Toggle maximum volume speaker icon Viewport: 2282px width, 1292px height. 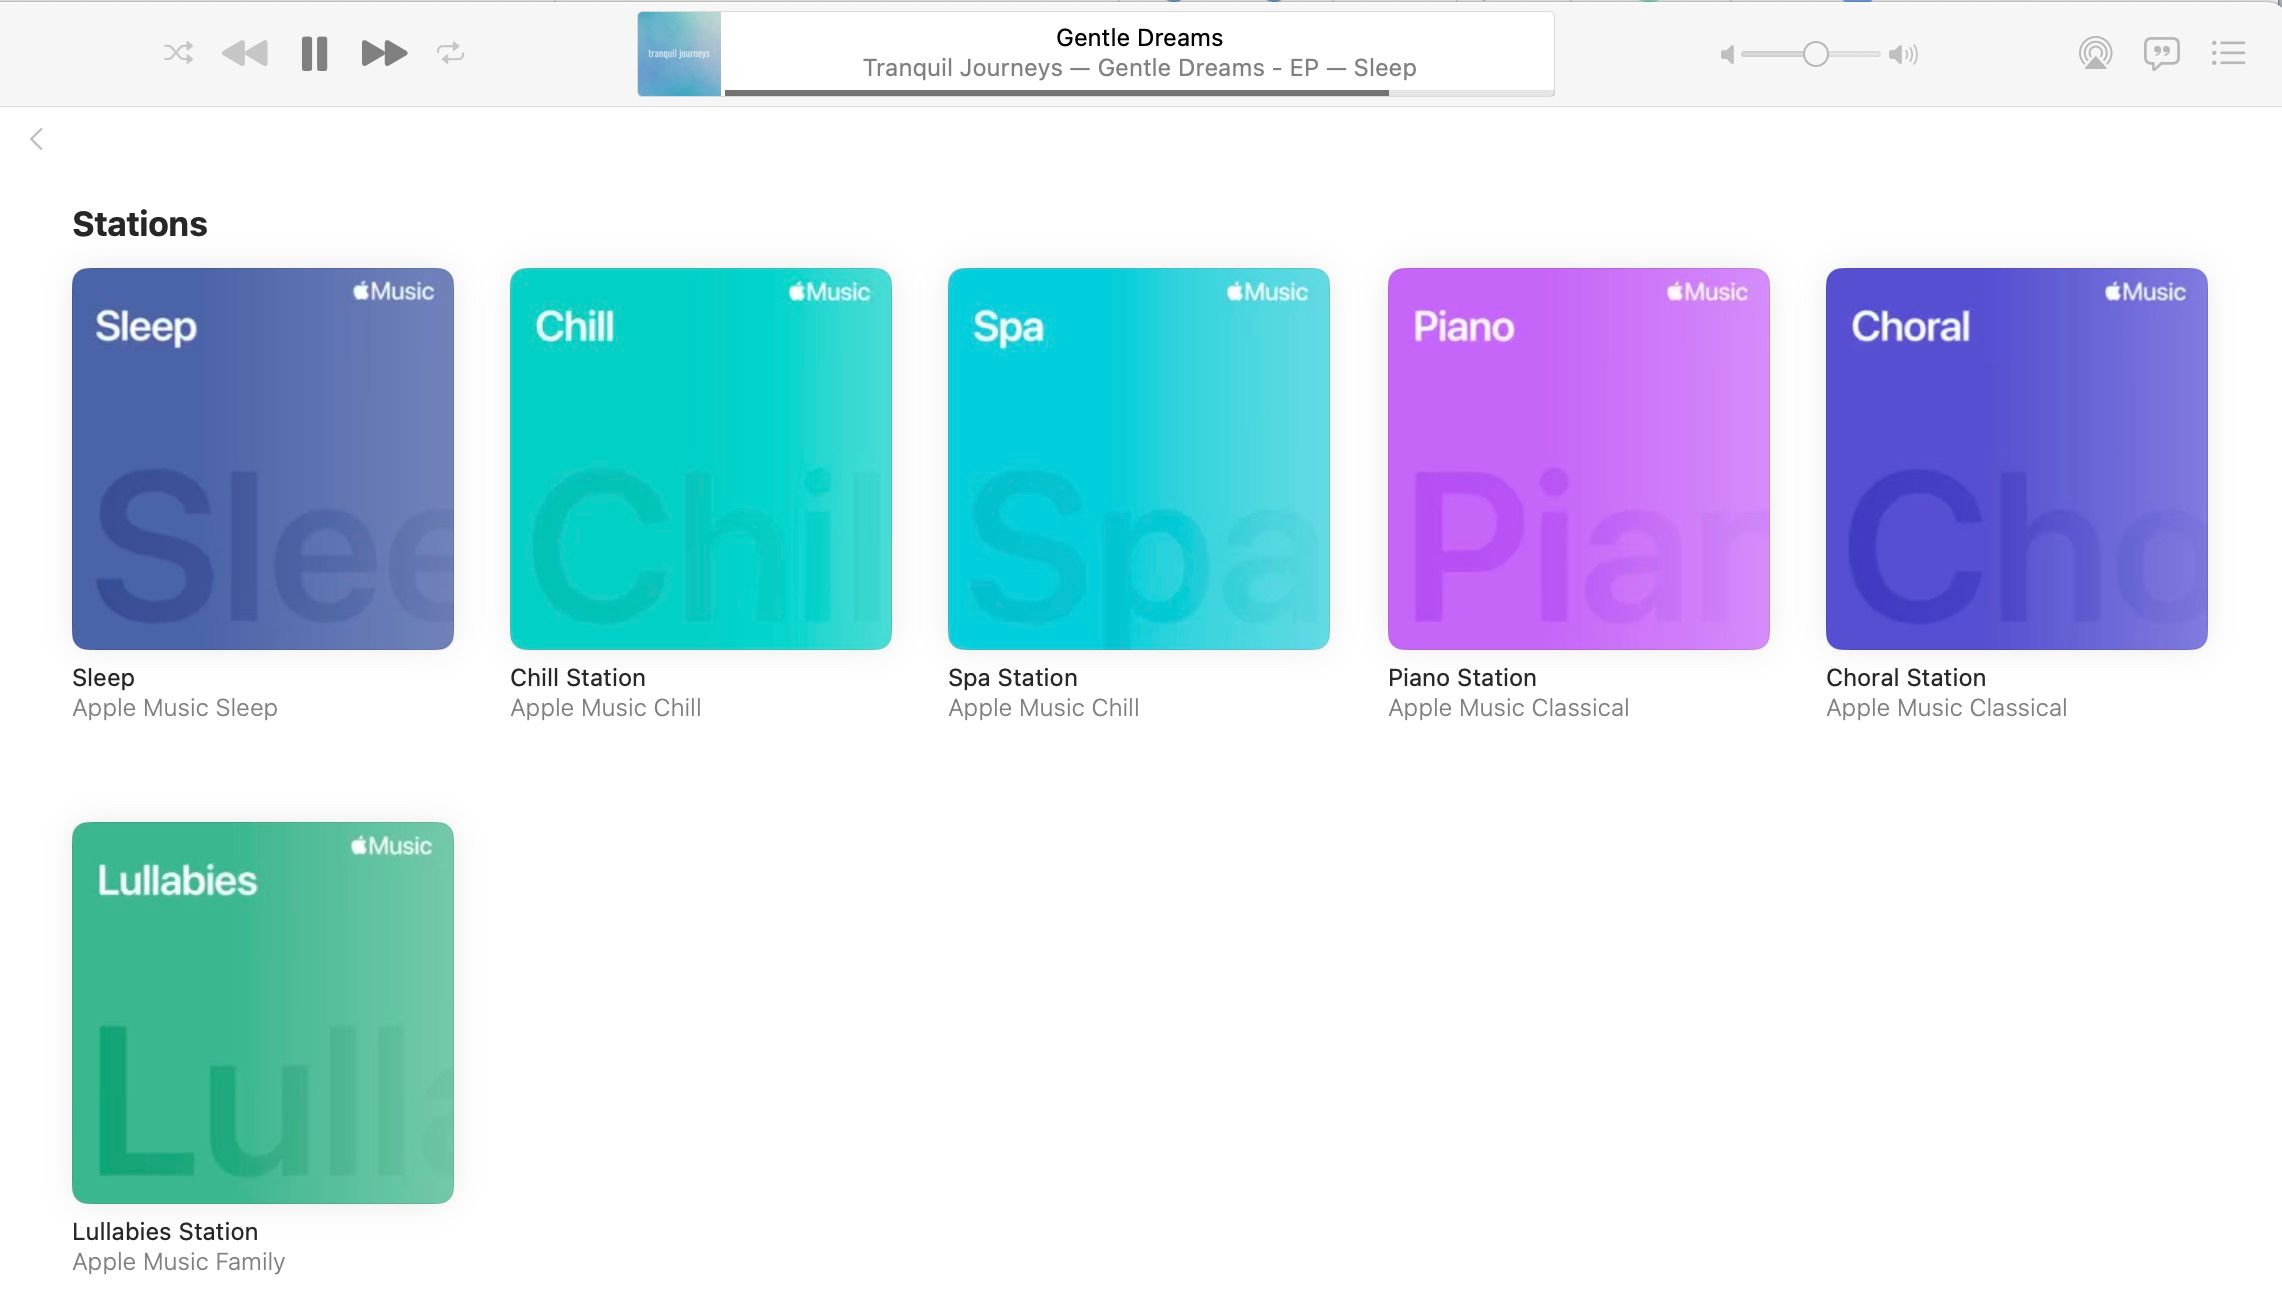pos(1901,54)
